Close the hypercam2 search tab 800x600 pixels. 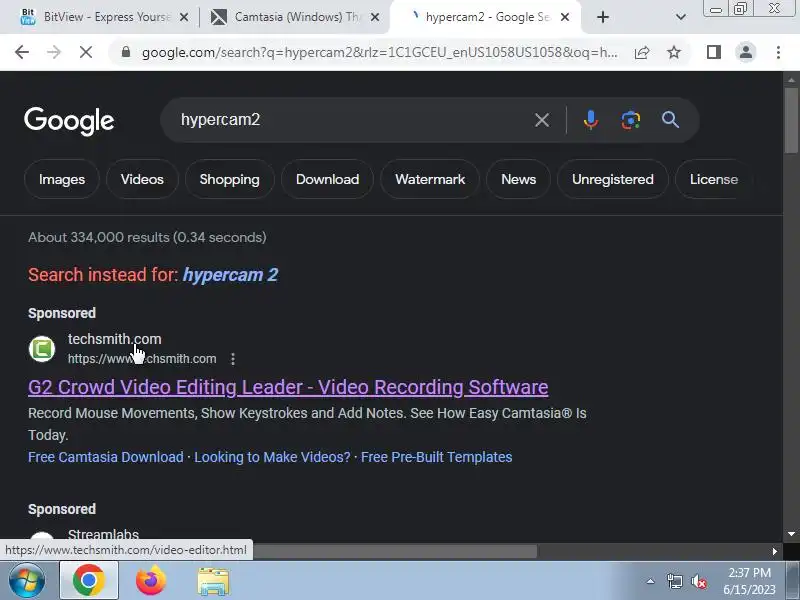pyautogui.click(x=565, y=17)
